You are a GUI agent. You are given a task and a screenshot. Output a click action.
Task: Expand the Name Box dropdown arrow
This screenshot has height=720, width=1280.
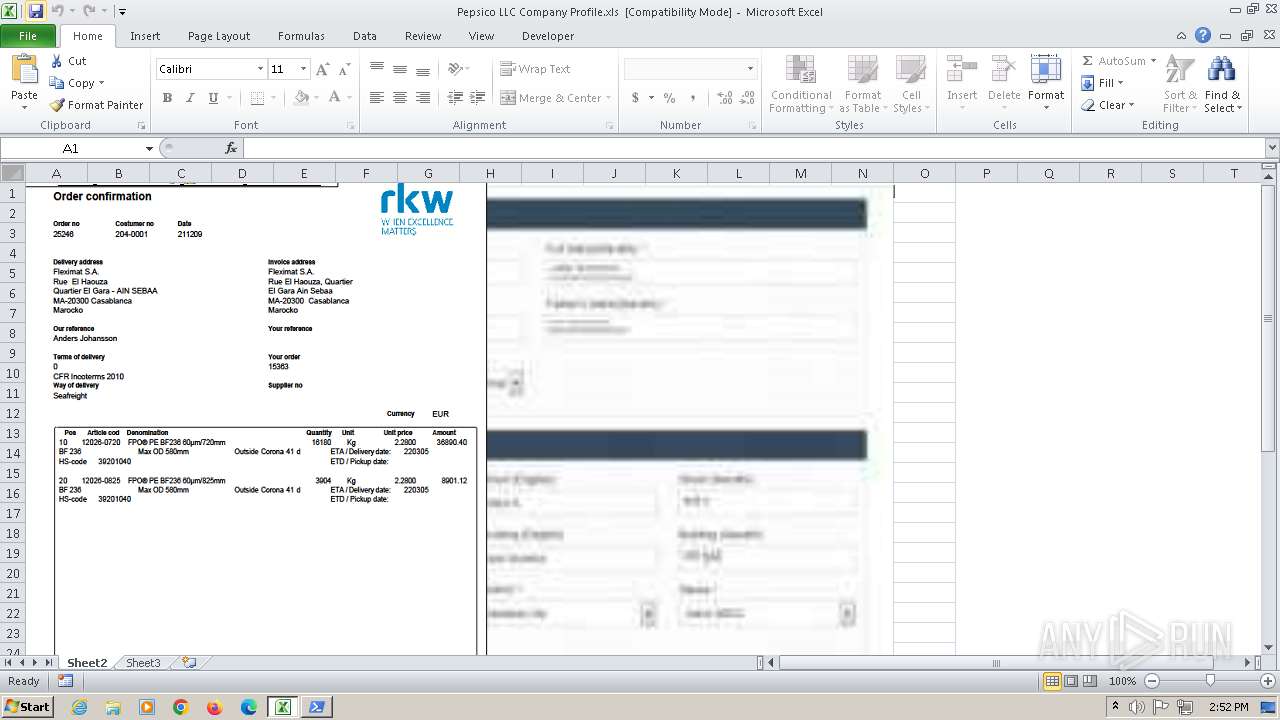(x=149, y=148)
